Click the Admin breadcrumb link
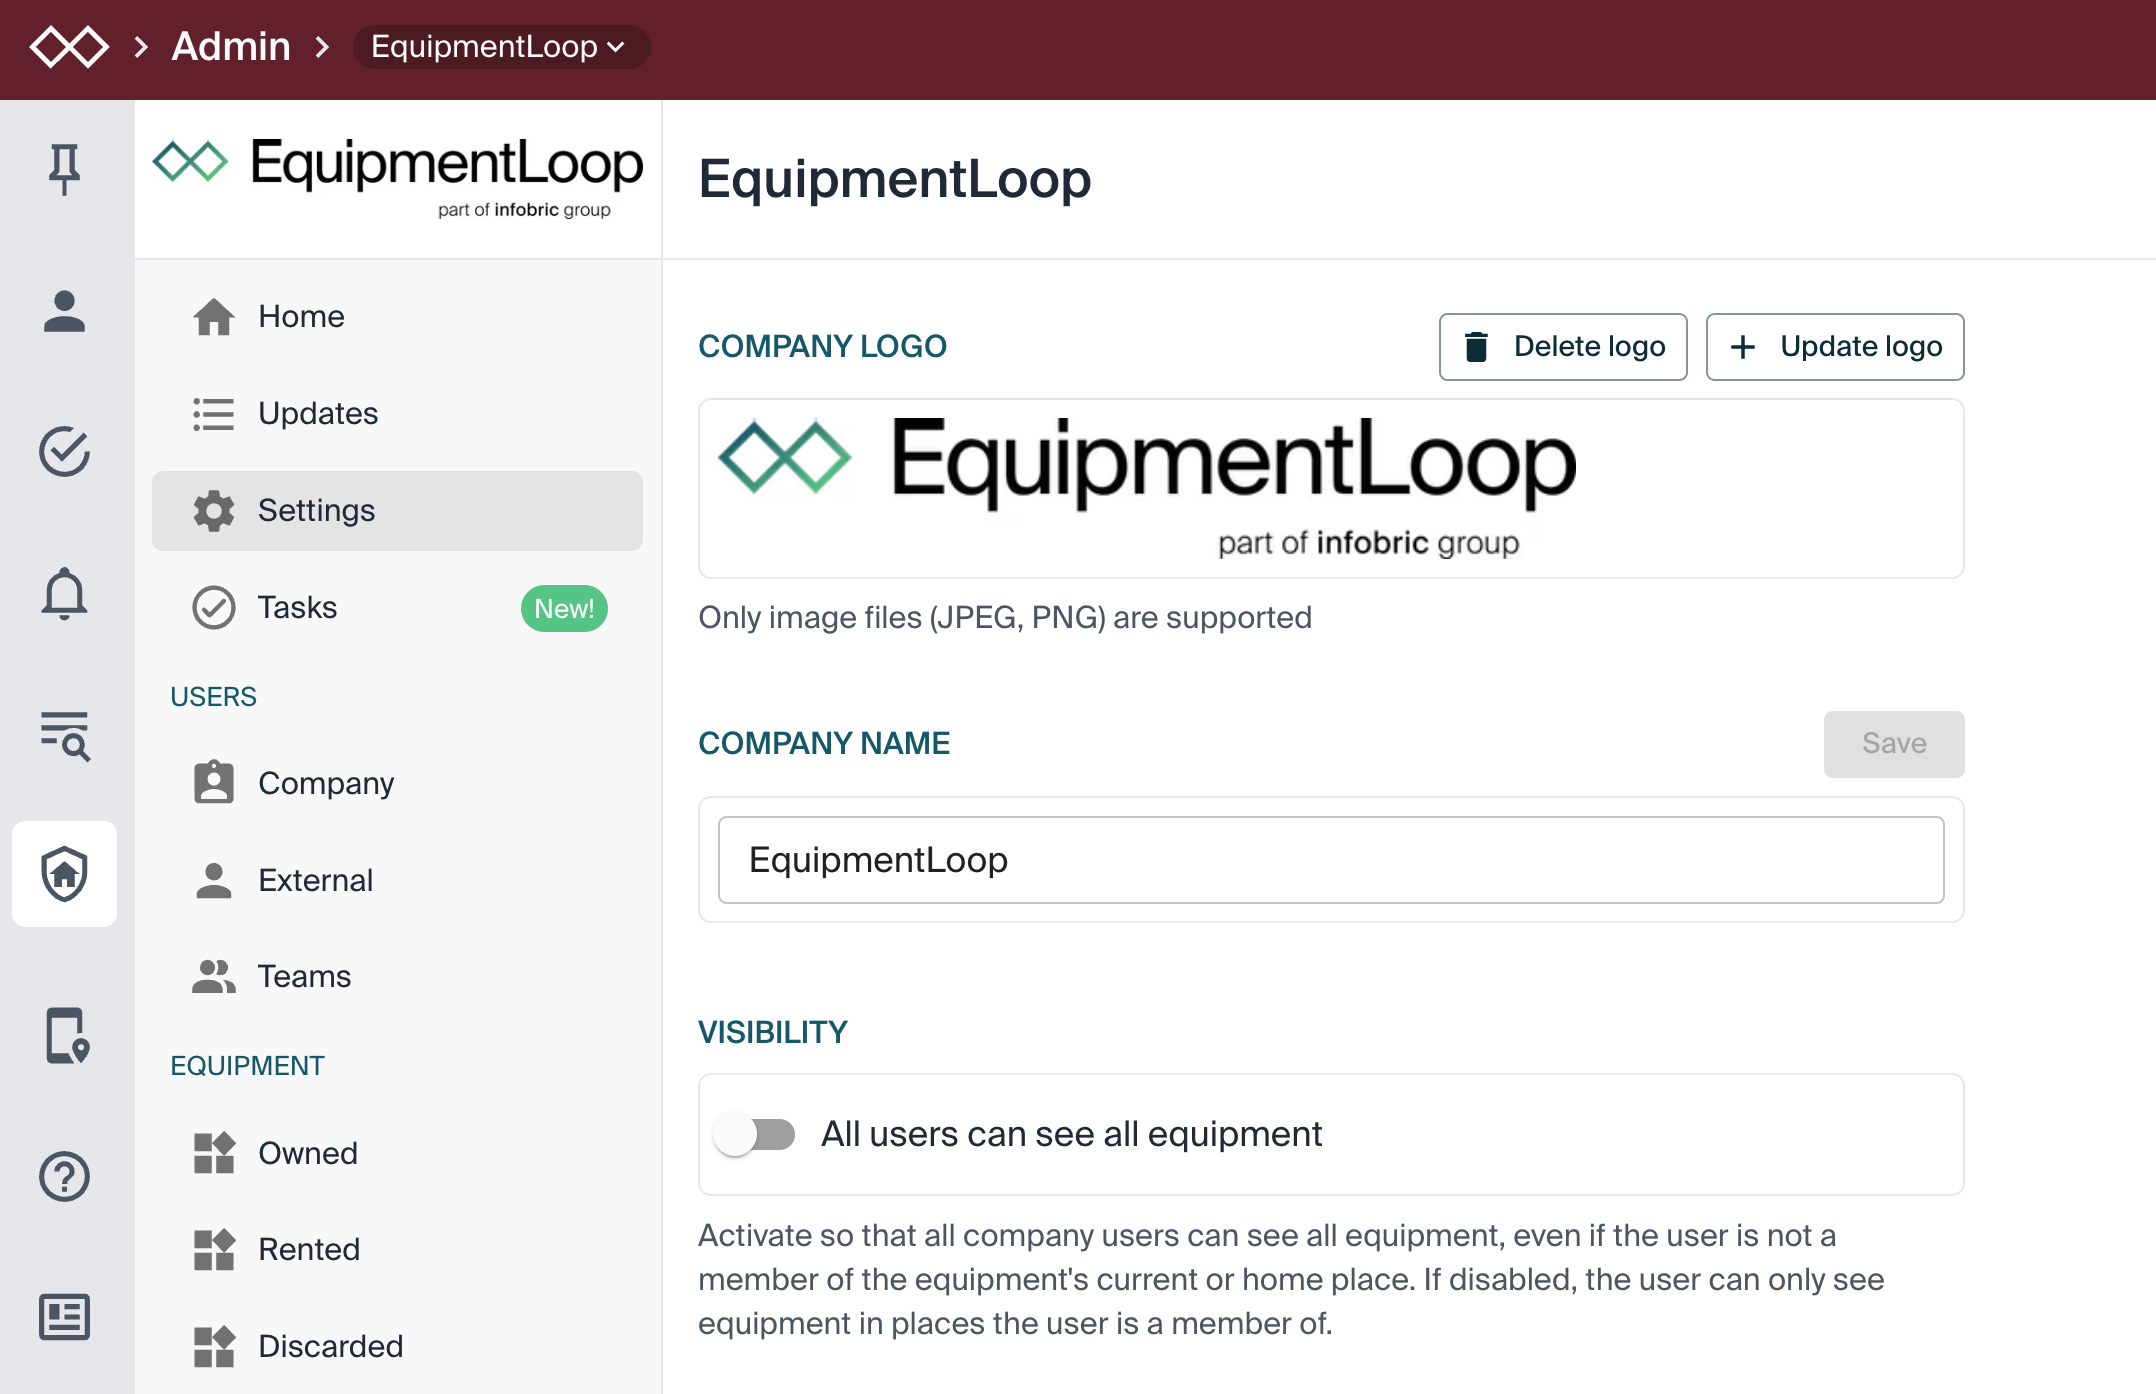2156x1394 pixels. [231, 47]
